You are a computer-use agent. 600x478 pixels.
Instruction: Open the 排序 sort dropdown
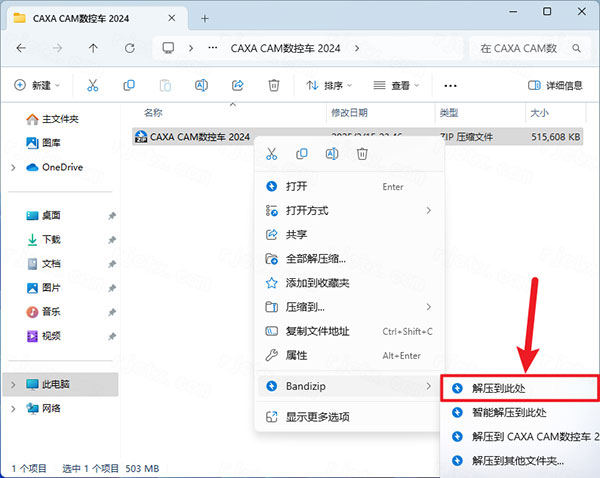click(329, 85)
